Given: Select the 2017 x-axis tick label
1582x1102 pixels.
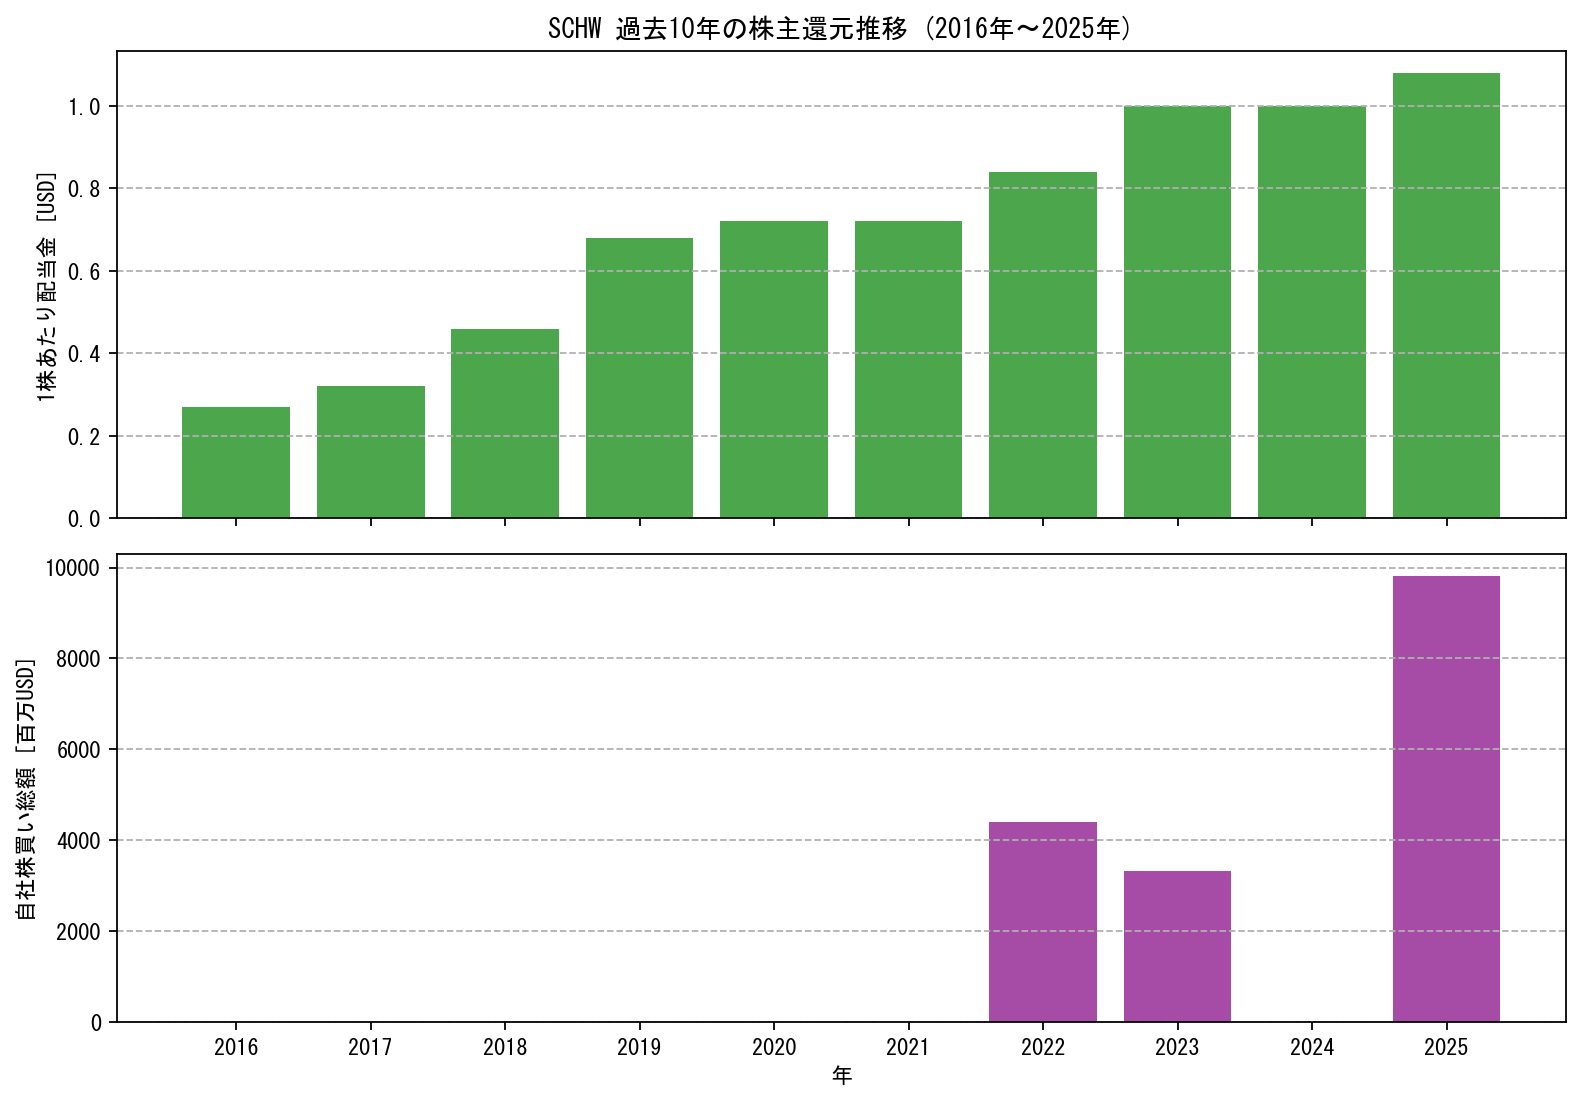Looking at the screenshot, I should 370,1047.
